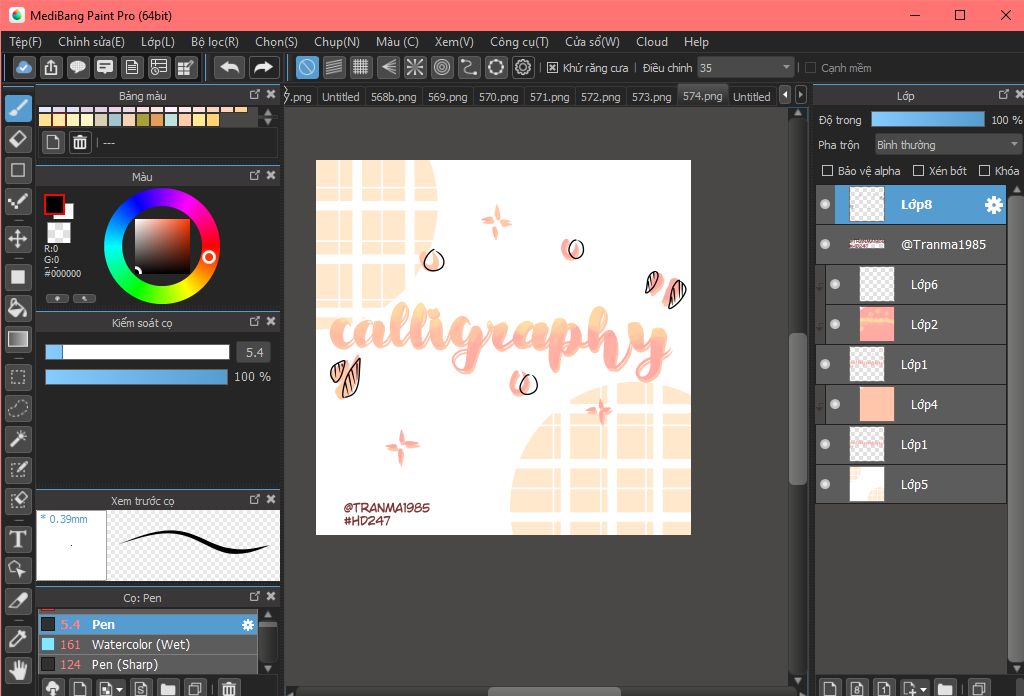This screenshot has width=1024, height=696.
Task: Hide the Lớp5 layer visibility
Action: (825, 485)
